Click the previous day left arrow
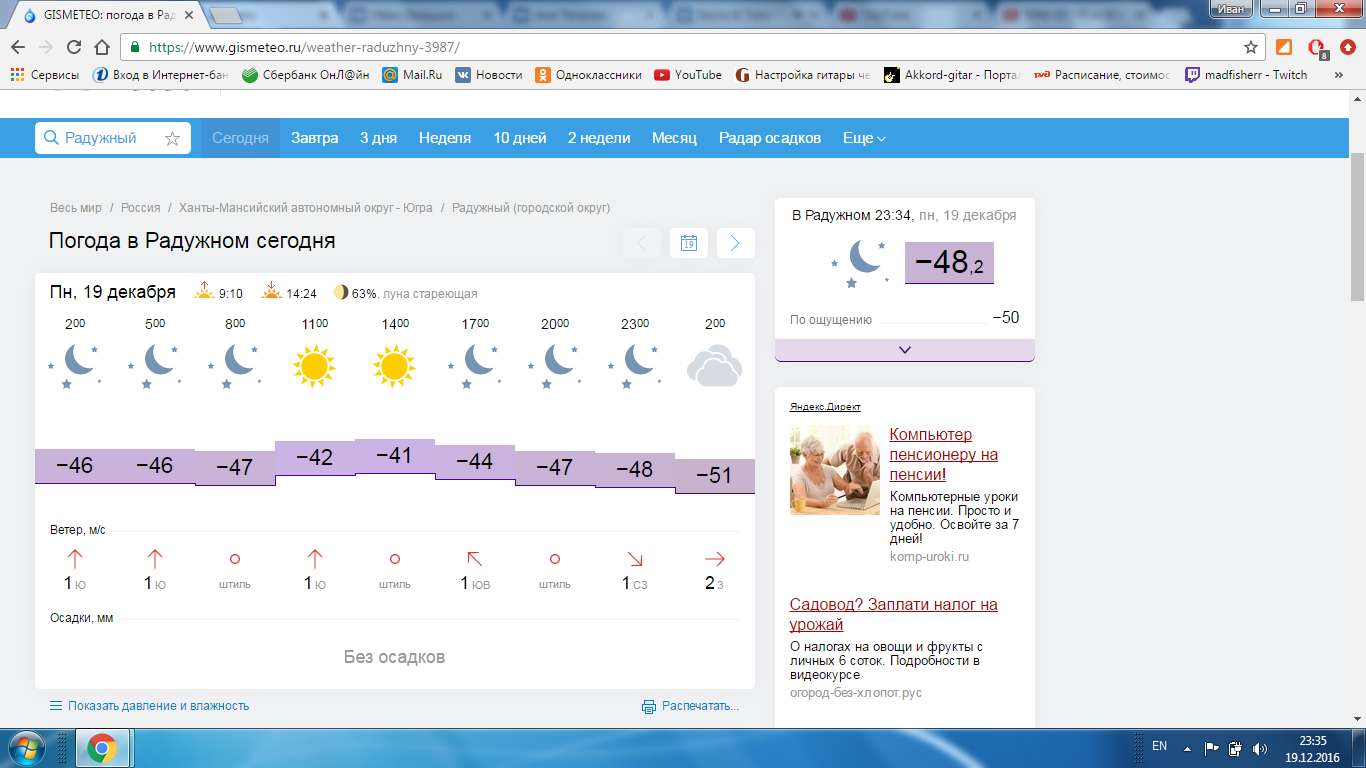 (641, 243)
